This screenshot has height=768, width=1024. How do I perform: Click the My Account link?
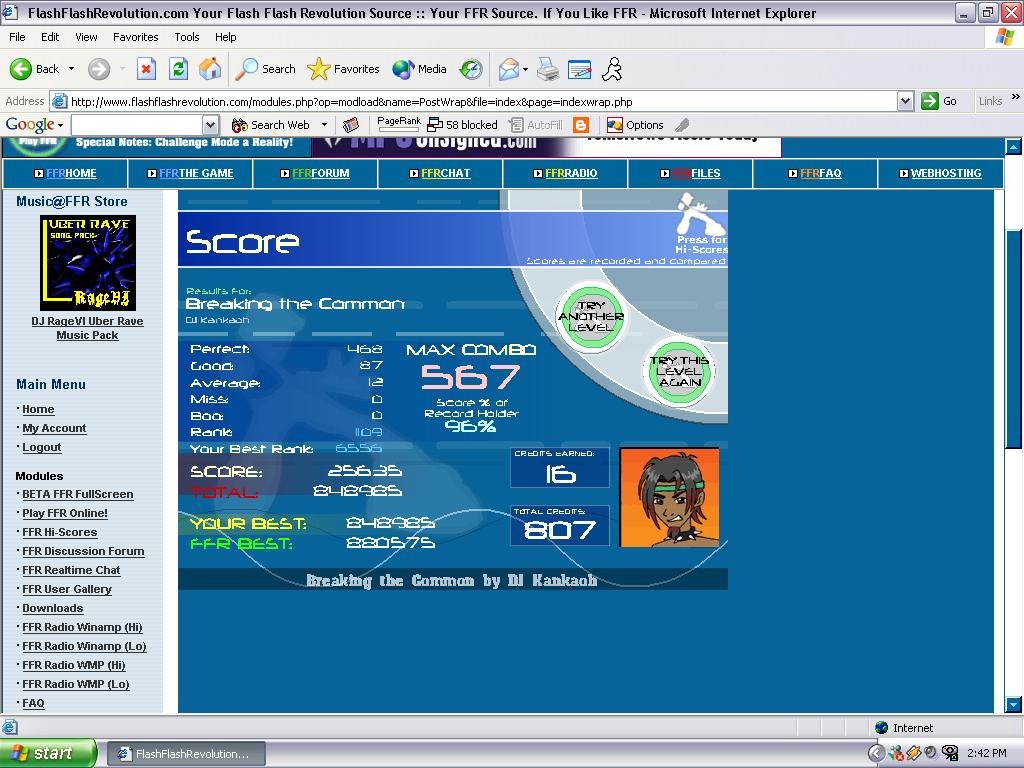[x=54, y=428]
